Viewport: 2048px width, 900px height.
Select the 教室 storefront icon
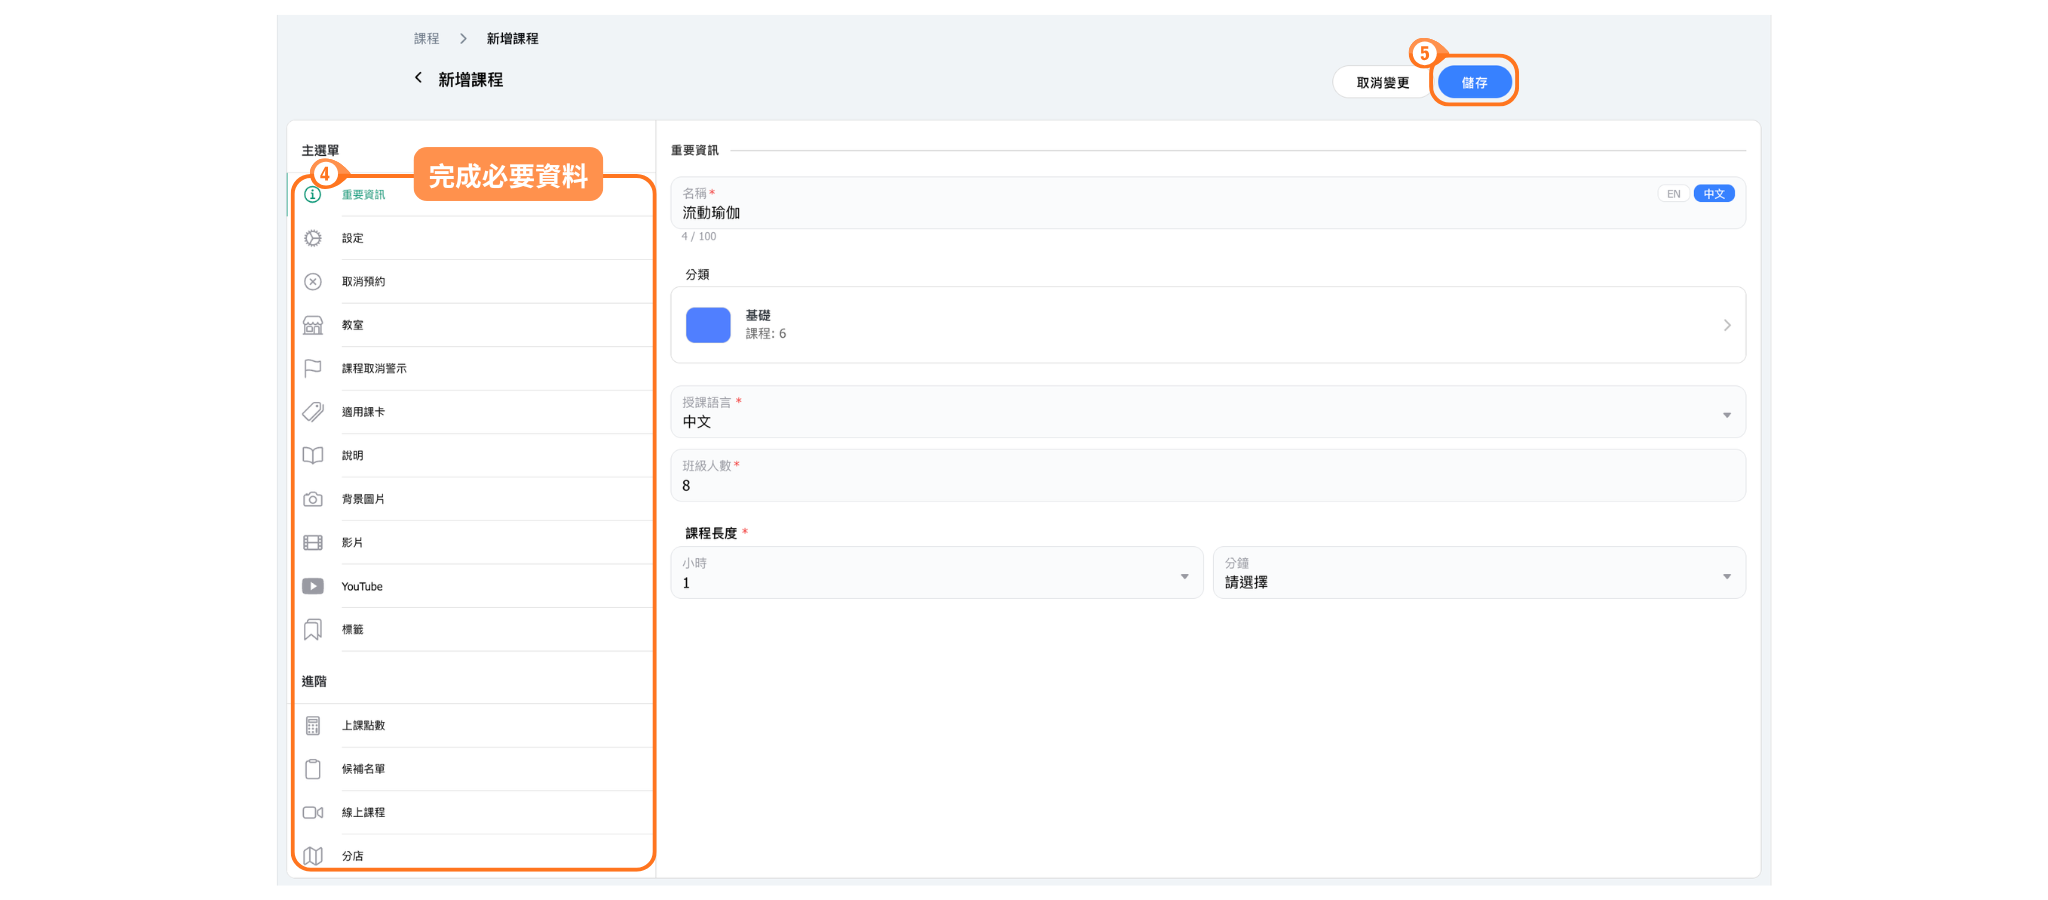(x=313, y=325)
